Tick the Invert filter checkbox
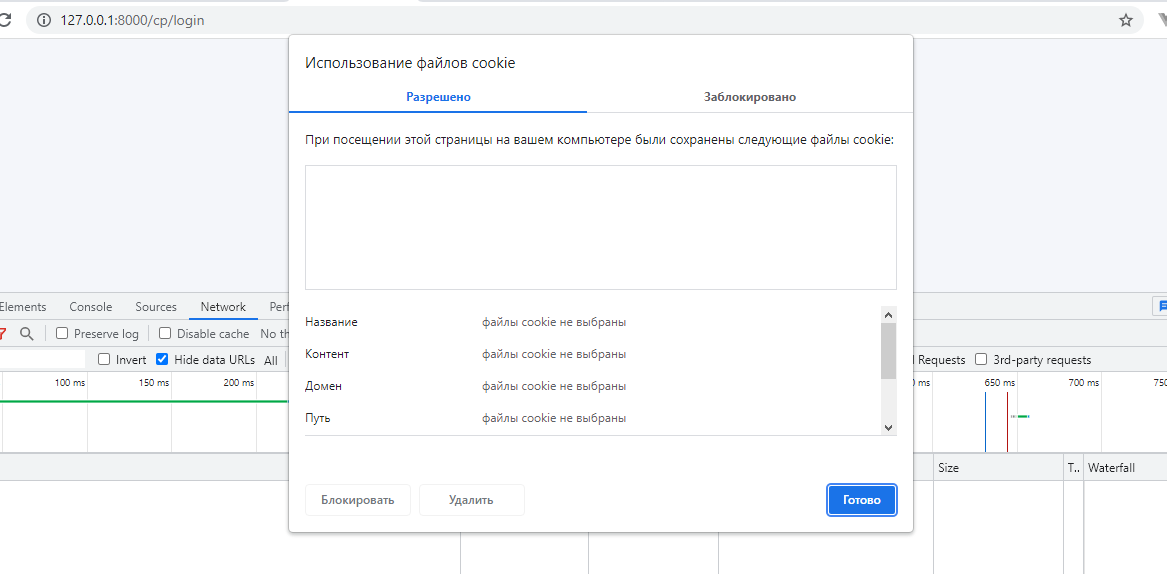 [x=104, y=360]
